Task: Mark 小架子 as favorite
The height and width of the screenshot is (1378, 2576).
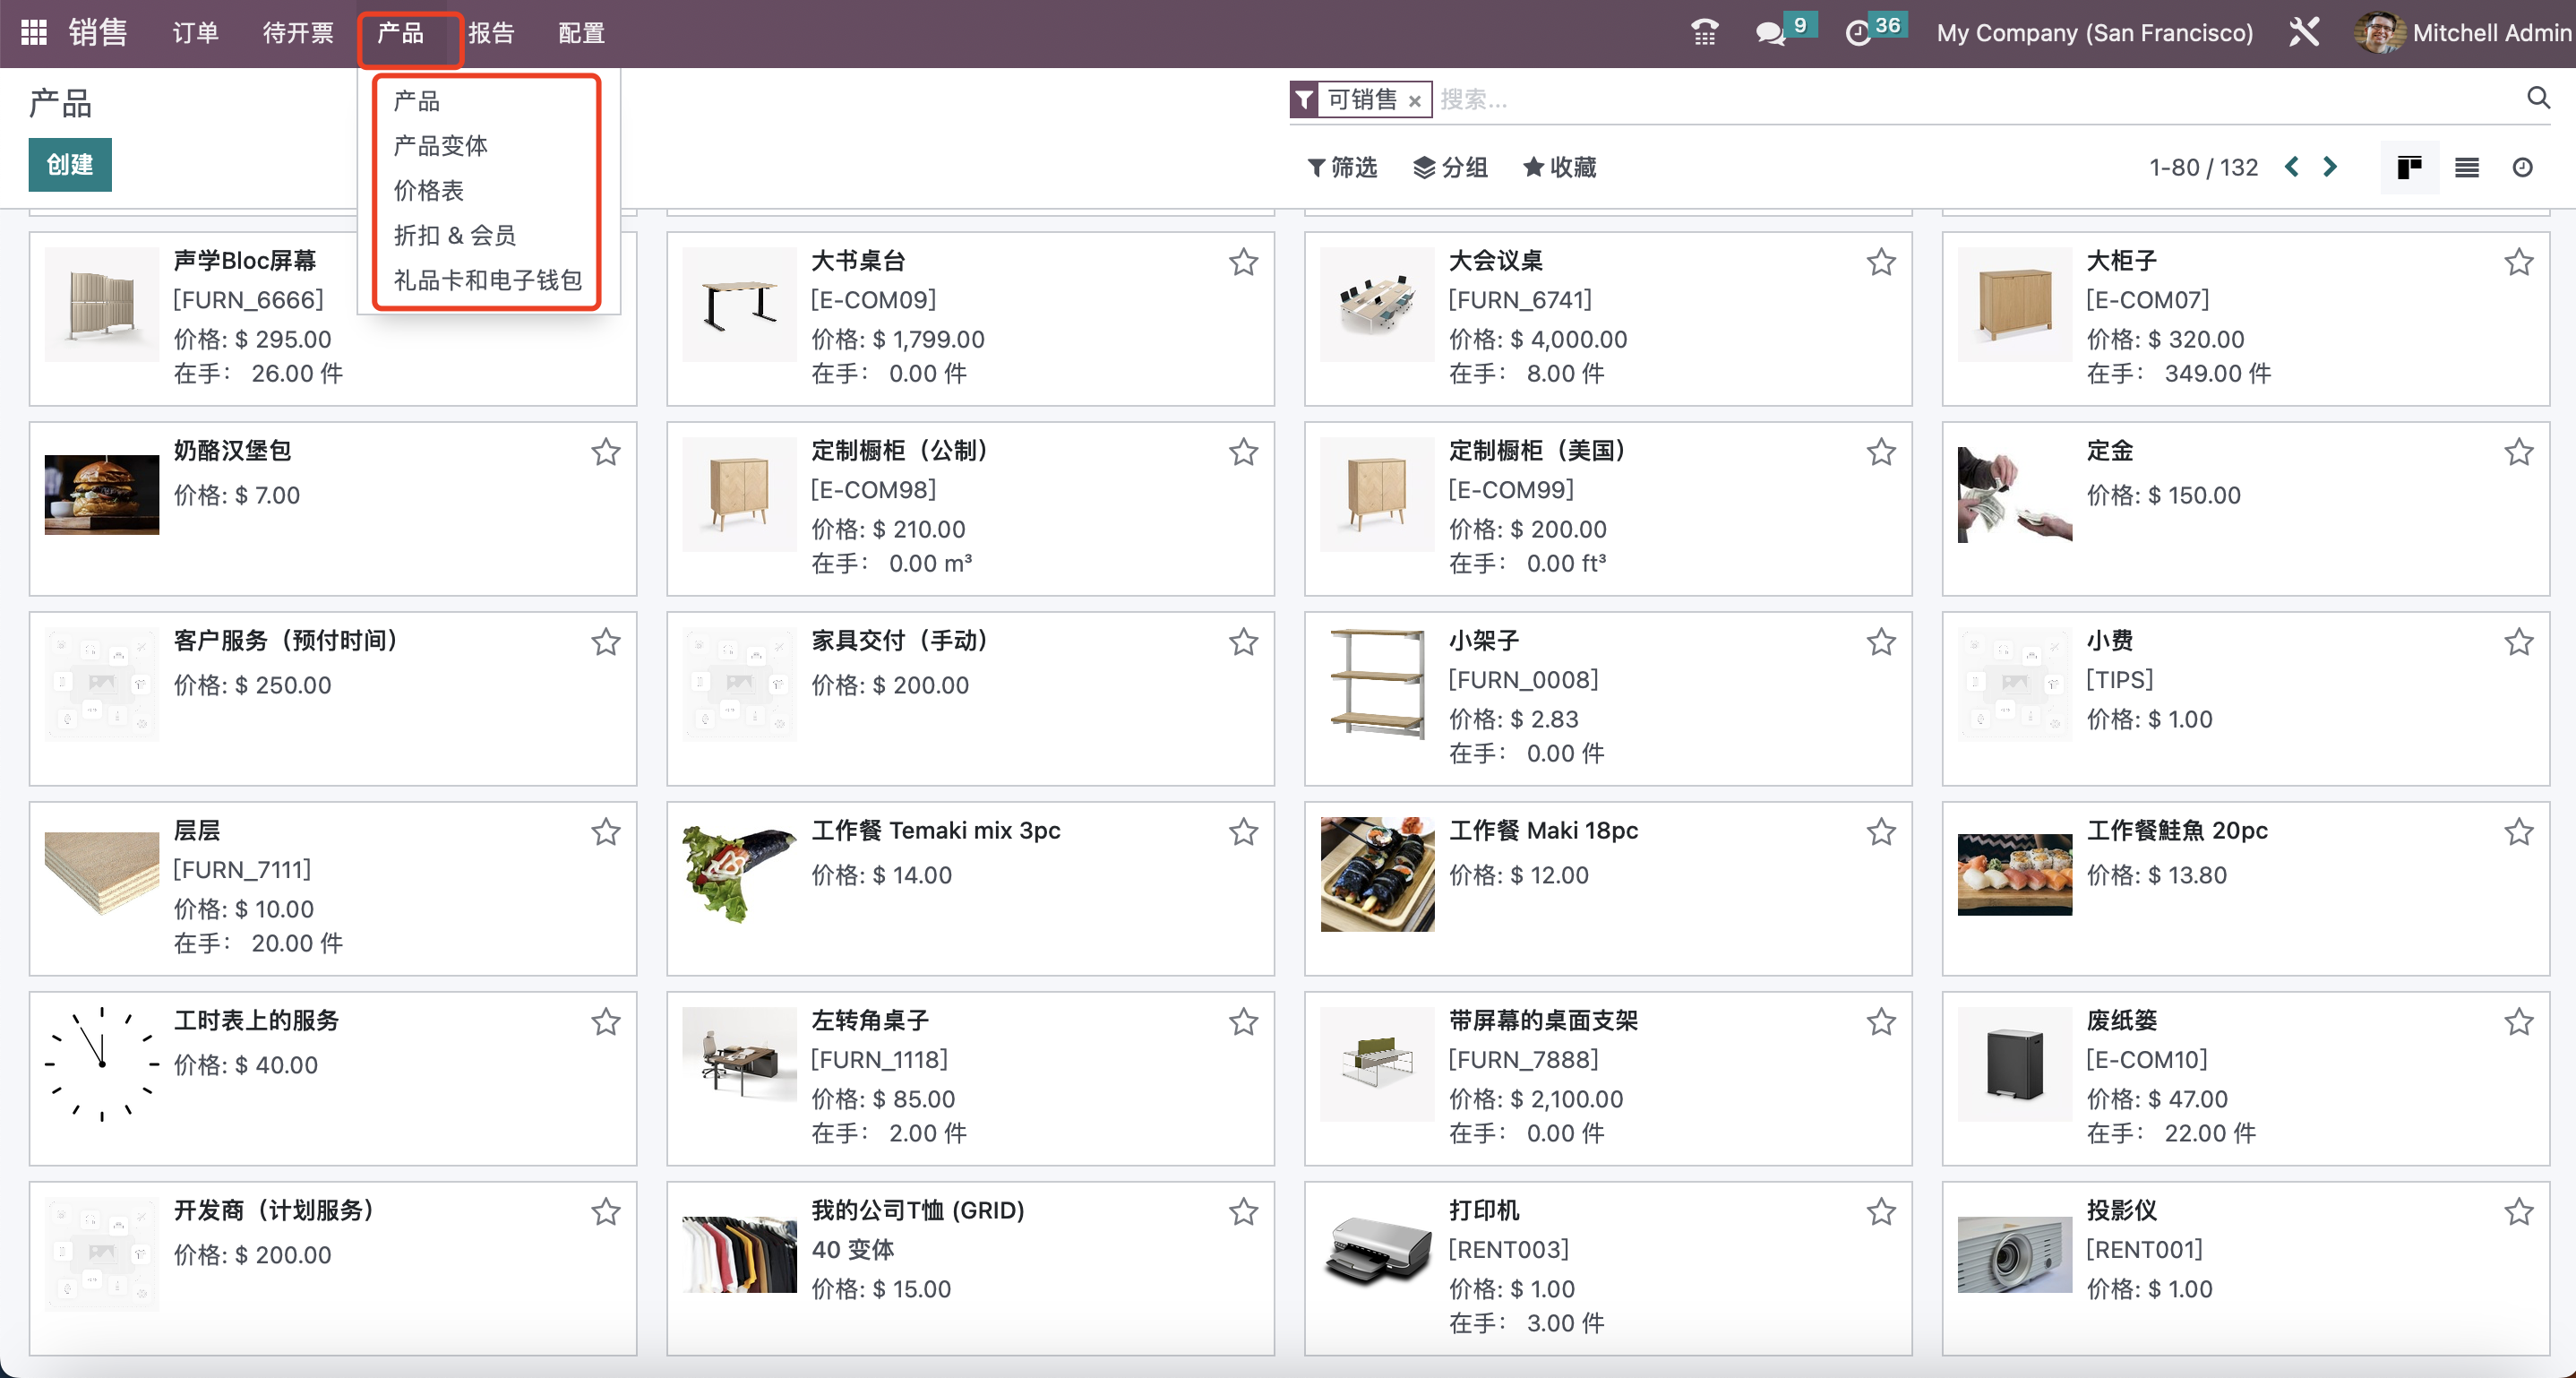Action: pyautogui.click(x=1881, y=642)
